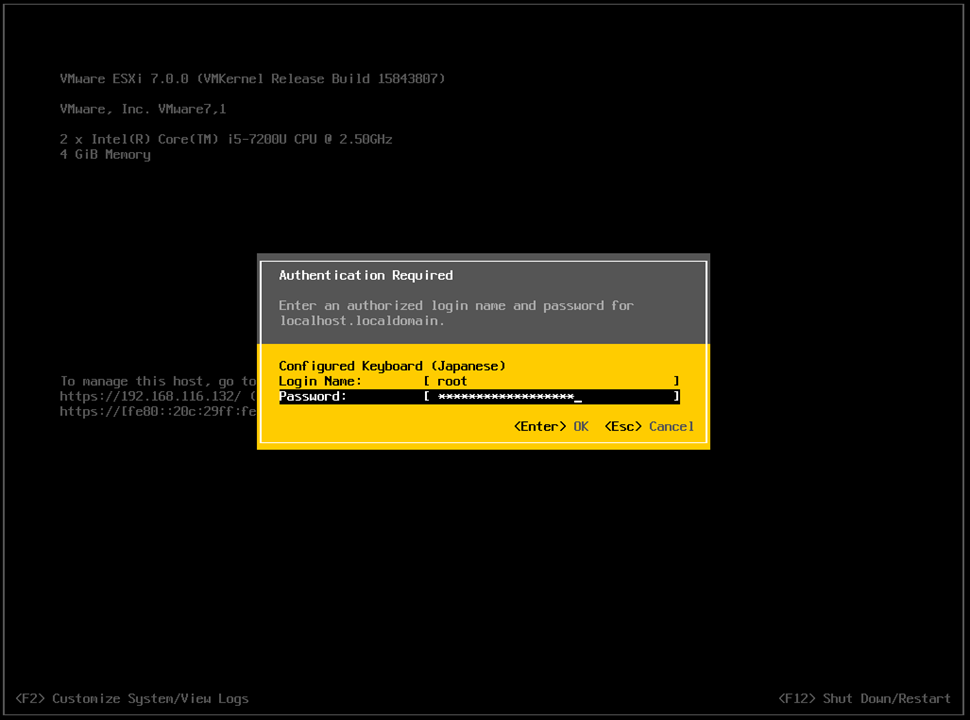
Task: Dismiss the dialog via Esc Cancel
Action: coord(649,426)
